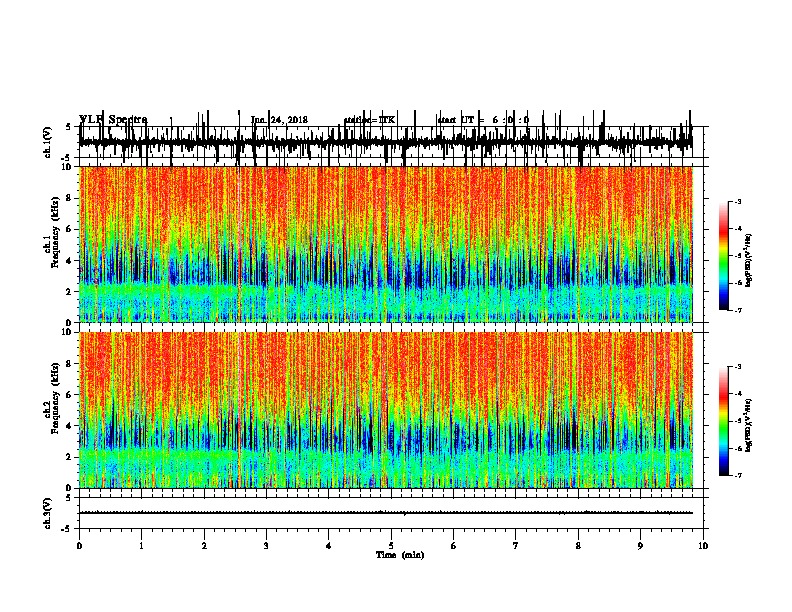Click the "Time (min)" axis title
This screenshot has width=792, height=612.
click(400, 555)
